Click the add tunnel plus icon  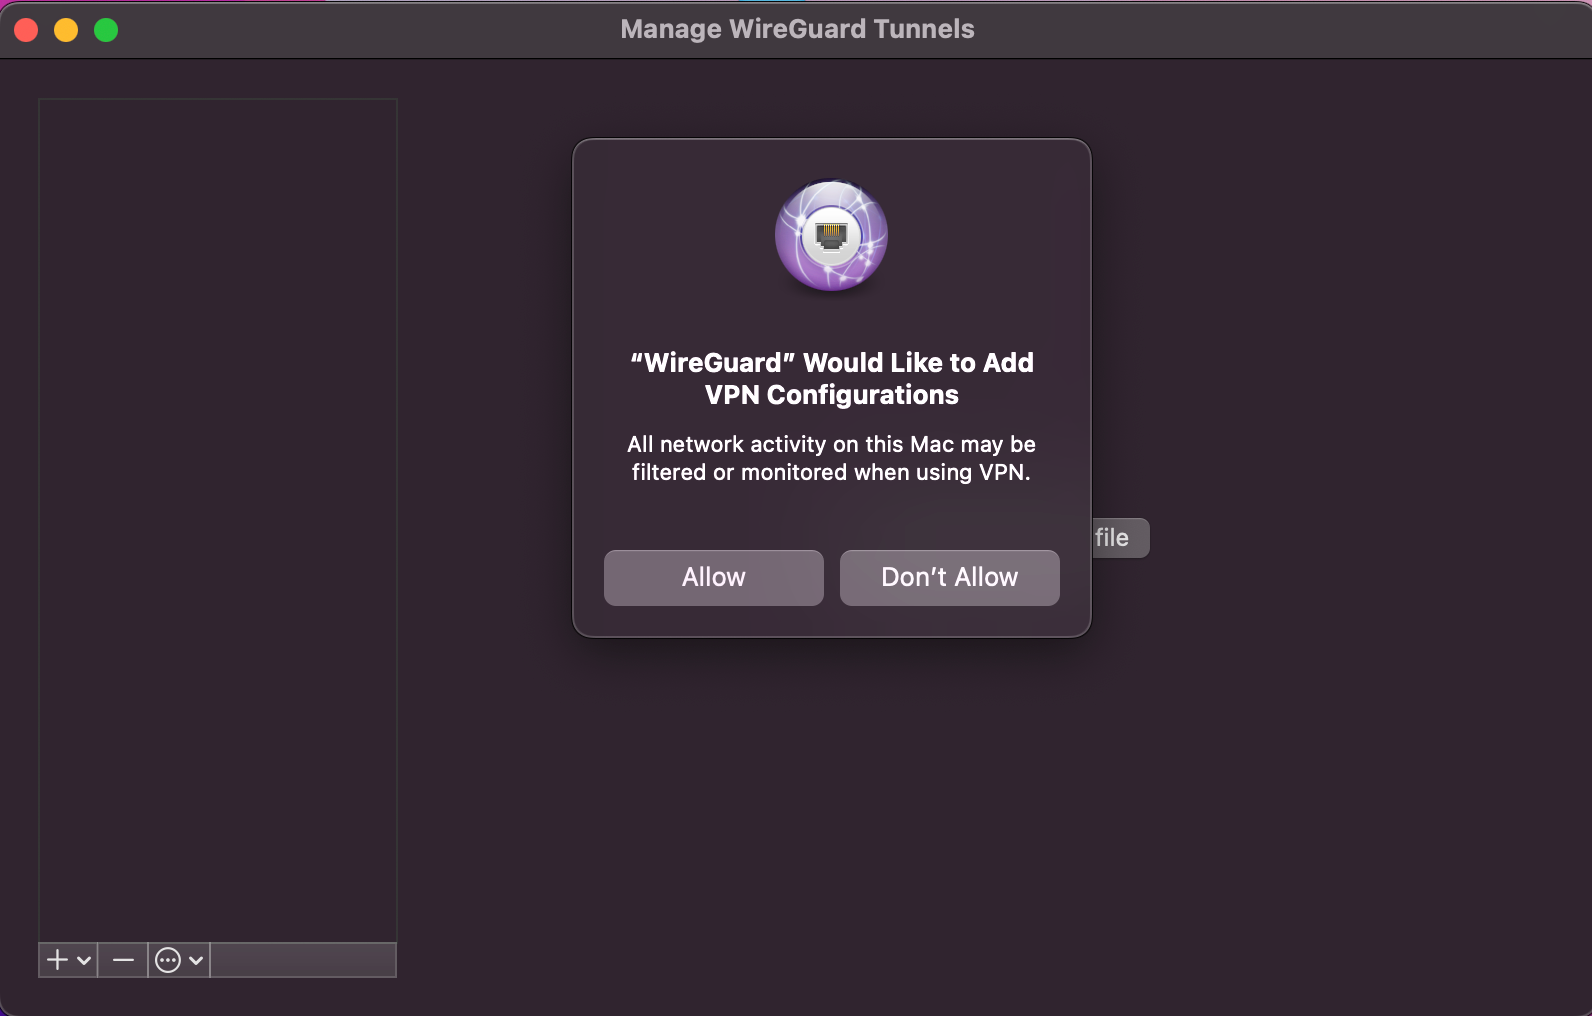coord(58,960)
